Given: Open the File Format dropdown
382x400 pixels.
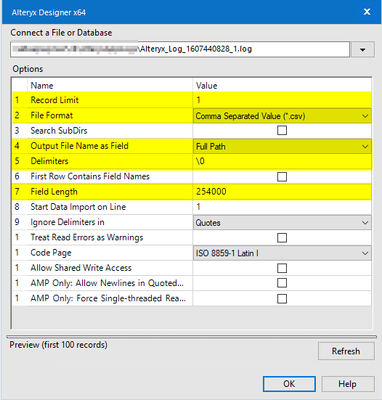Looking at the screenshot, I should (282, 116).
